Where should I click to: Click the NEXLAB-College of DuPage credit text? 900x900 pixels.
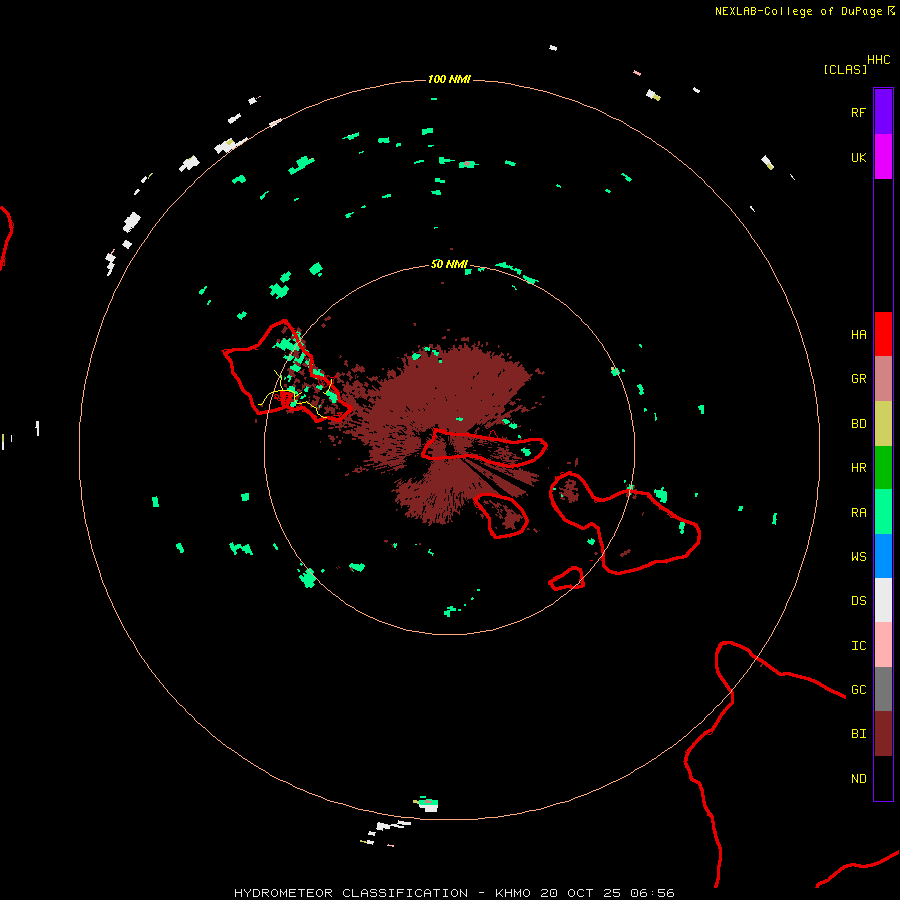(x=798, y=11)
